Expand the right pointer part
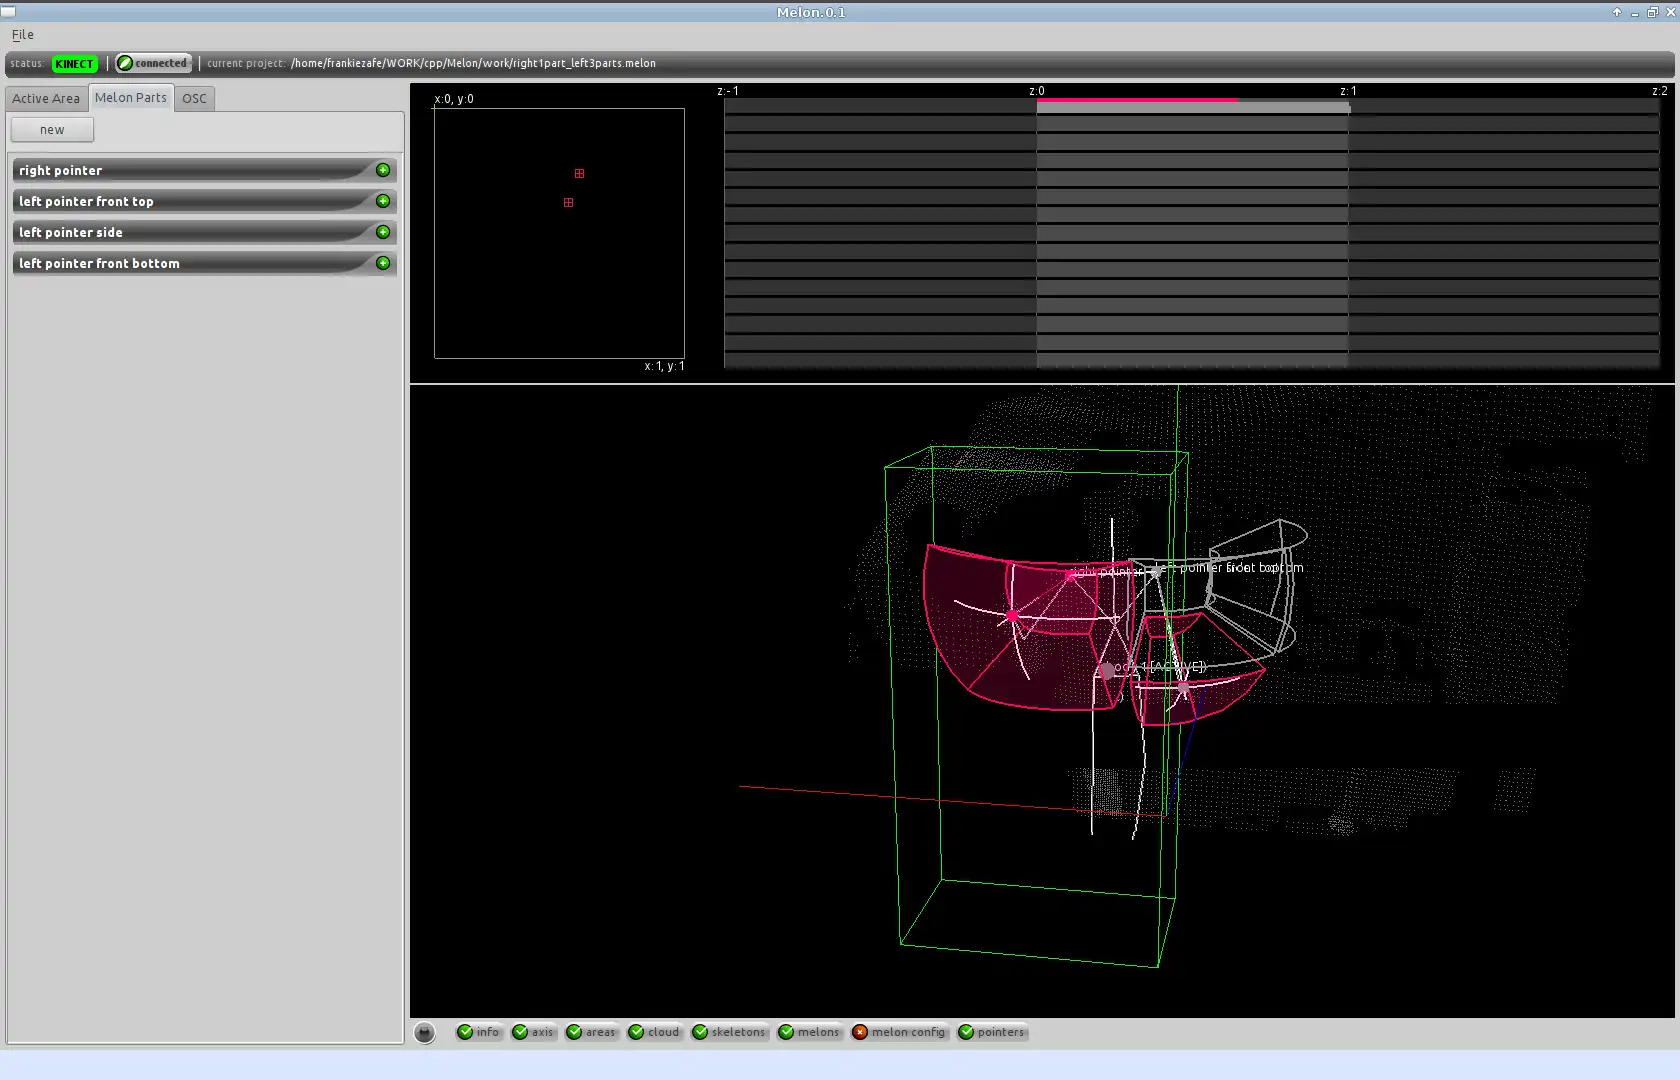 click(383, 170)
